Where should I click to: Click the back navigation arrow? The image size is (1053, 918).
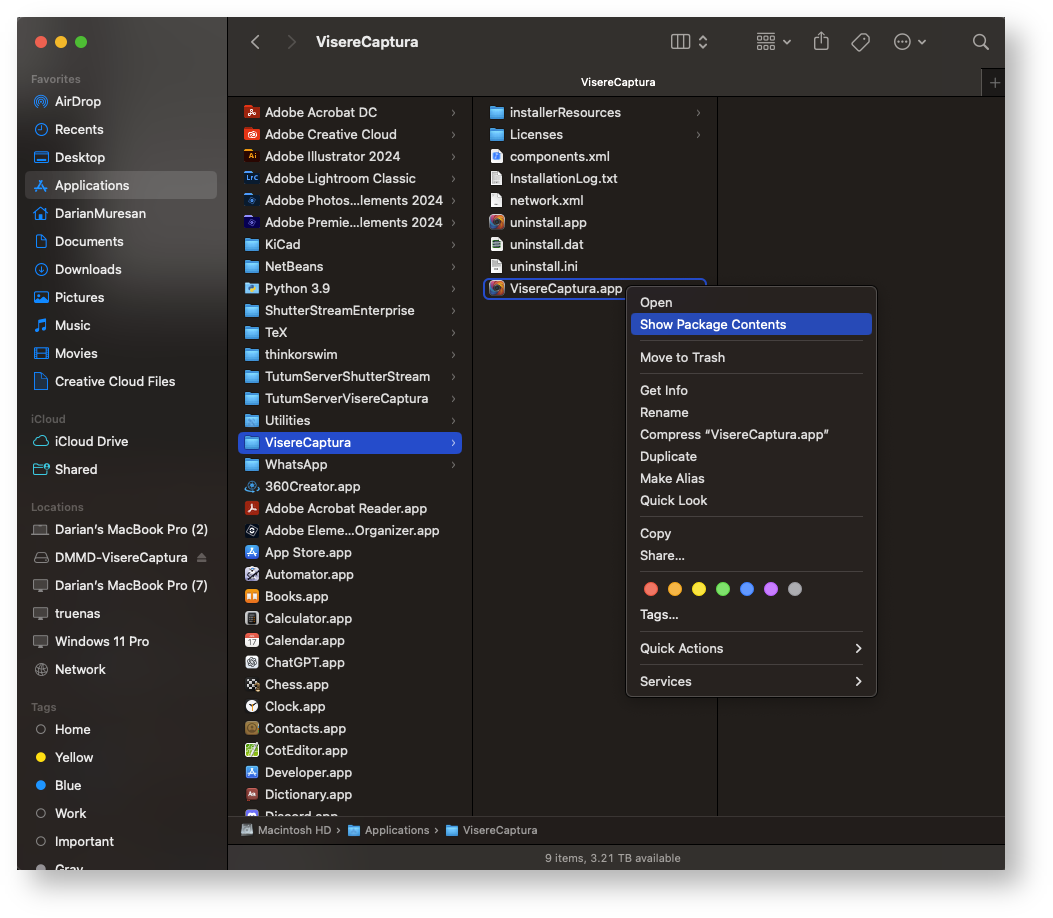coord(255,42)
